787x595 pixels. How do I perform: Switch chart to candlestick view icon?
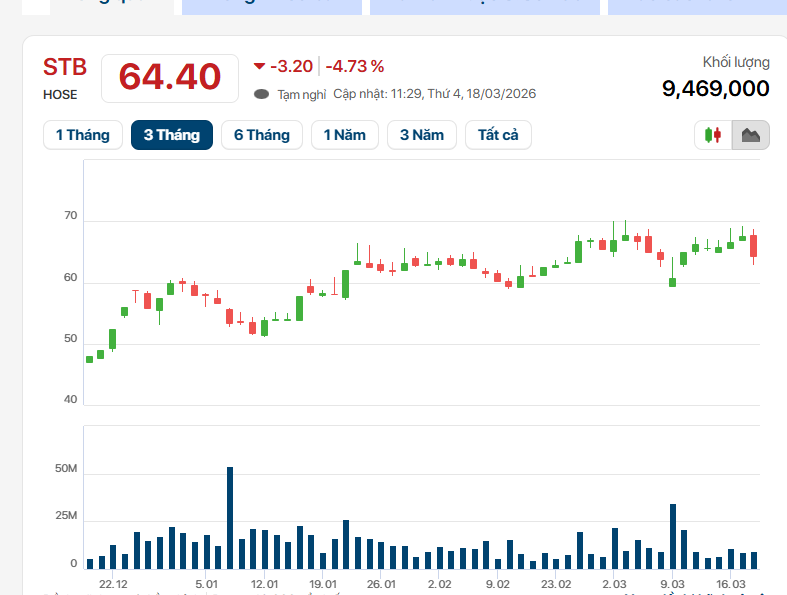(713, 135)
